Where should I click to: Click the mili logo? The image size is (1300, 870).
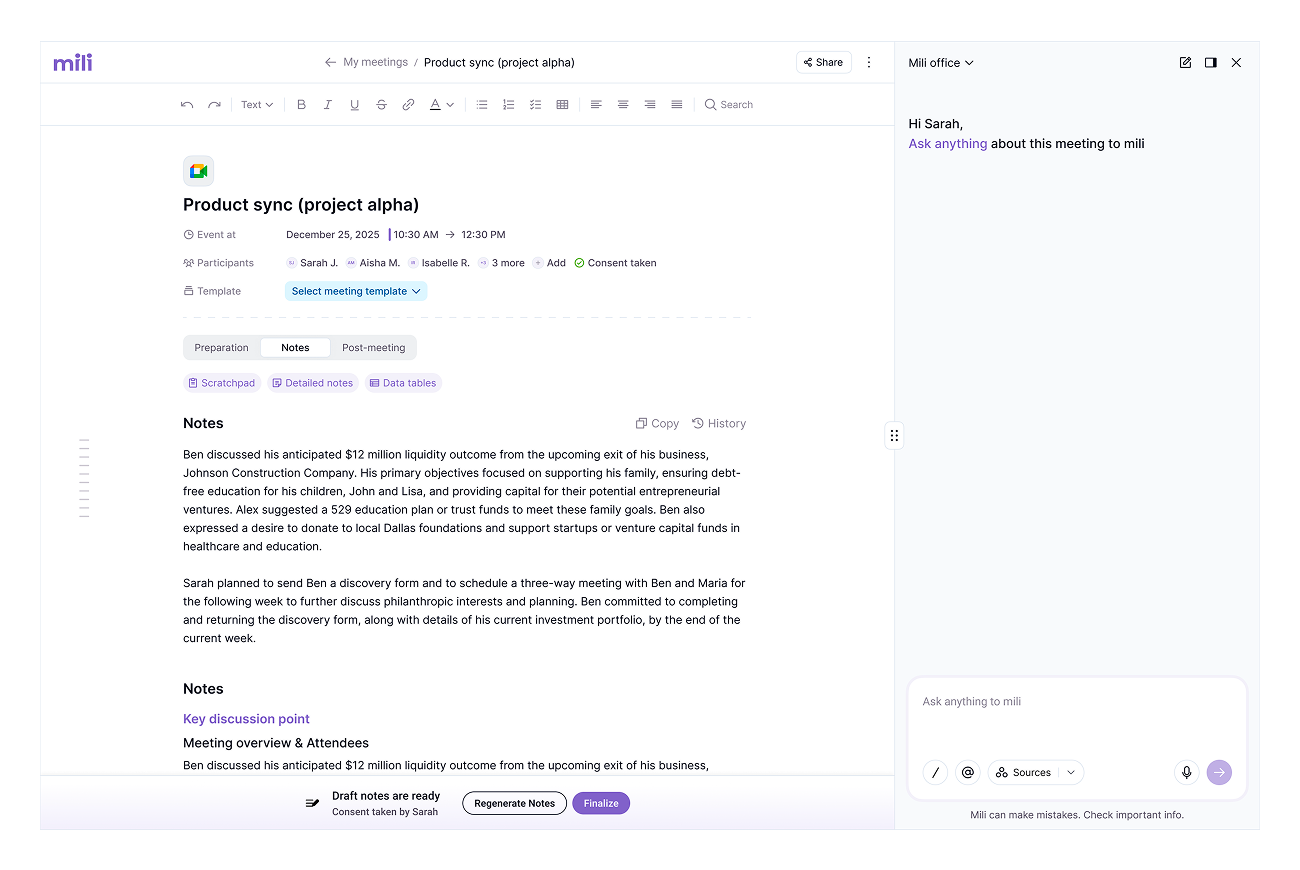(x=73, y=62)
